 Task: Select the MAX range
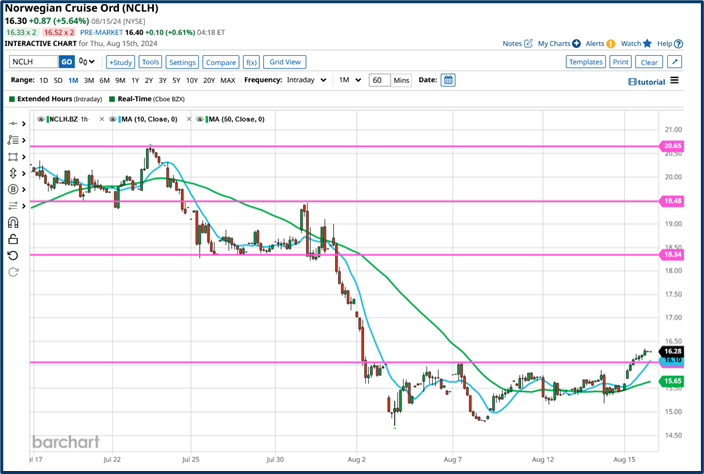click(x=228, y=80)
